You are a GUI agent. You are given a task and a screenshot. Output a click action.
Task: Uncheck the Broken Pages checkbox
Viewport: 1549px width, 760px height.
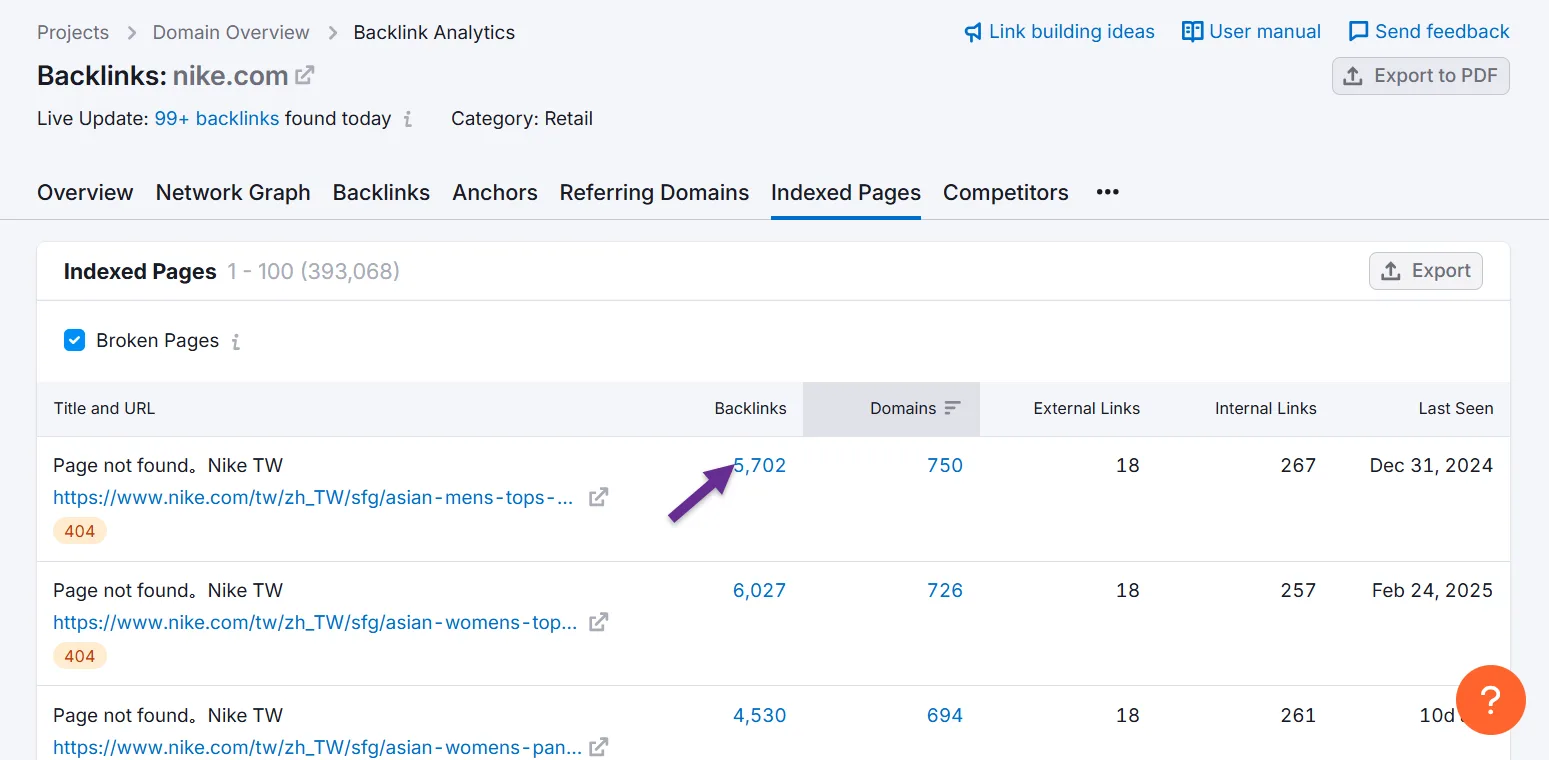(74, 341)
